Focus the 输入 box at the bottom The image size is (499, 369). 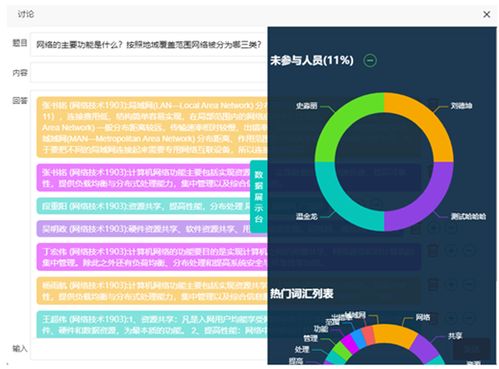pos(149,350)
